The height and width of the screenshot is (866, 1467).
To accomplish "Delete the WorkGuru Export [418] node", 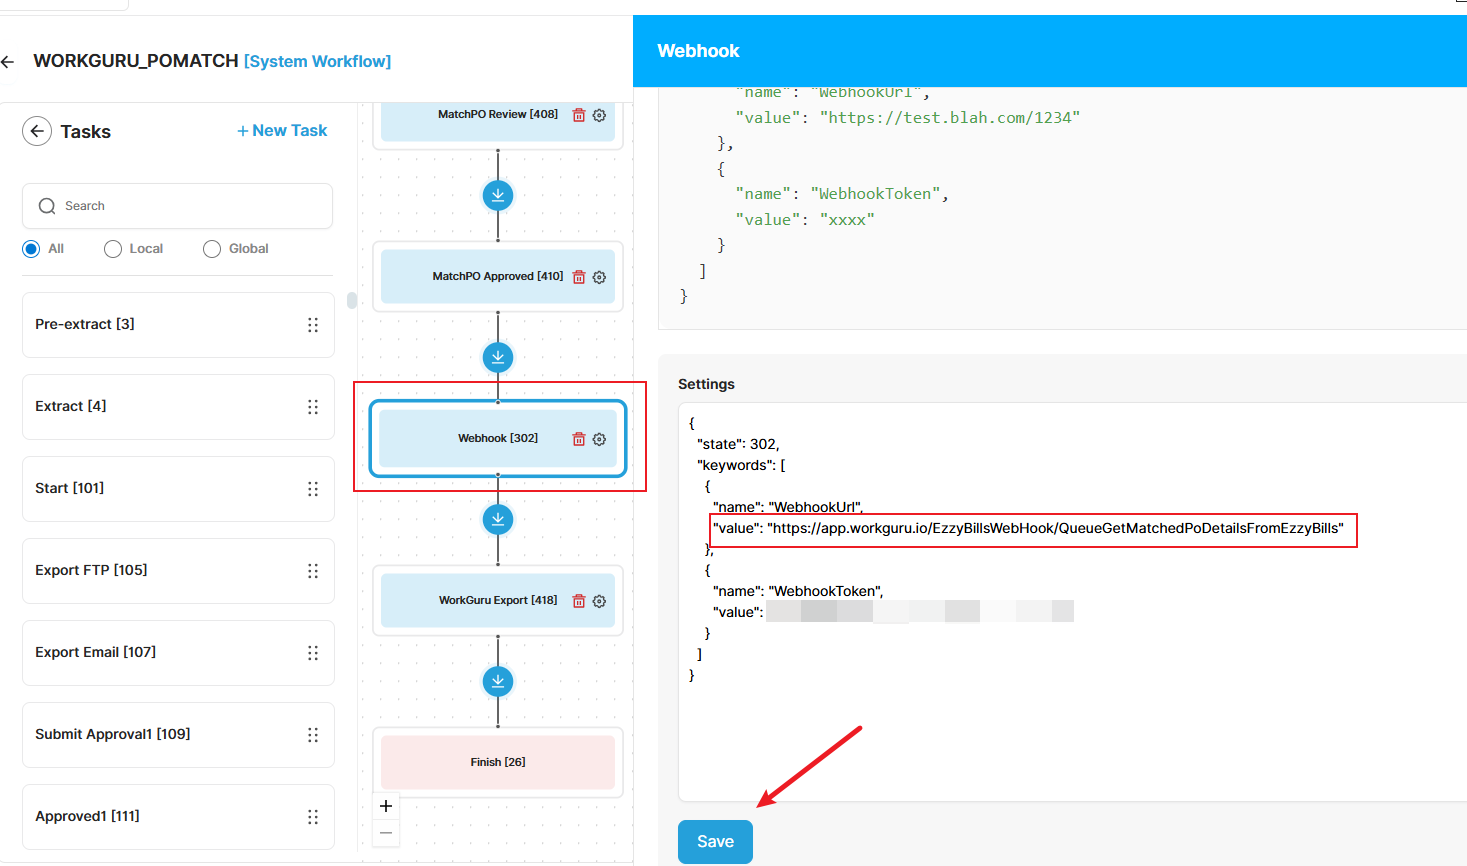I will (578, 601).
